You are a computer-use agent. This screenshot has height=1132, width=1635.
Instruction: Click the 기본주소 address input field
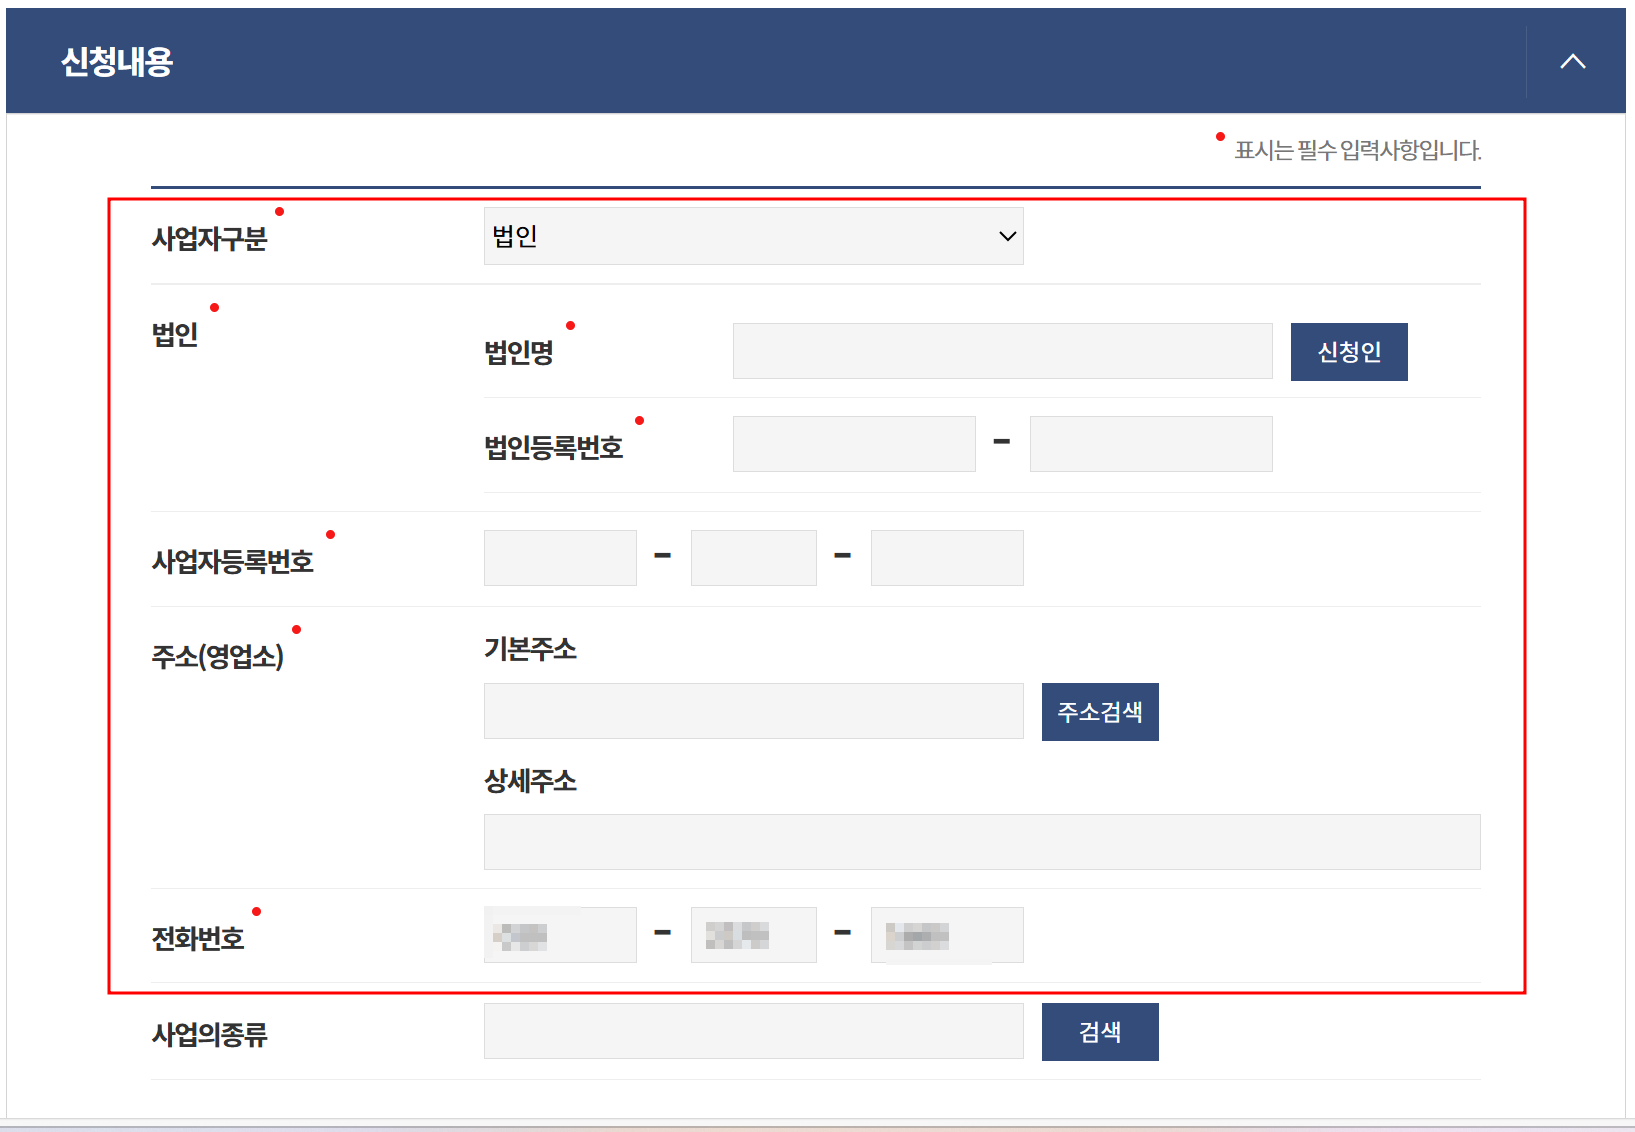753,711
